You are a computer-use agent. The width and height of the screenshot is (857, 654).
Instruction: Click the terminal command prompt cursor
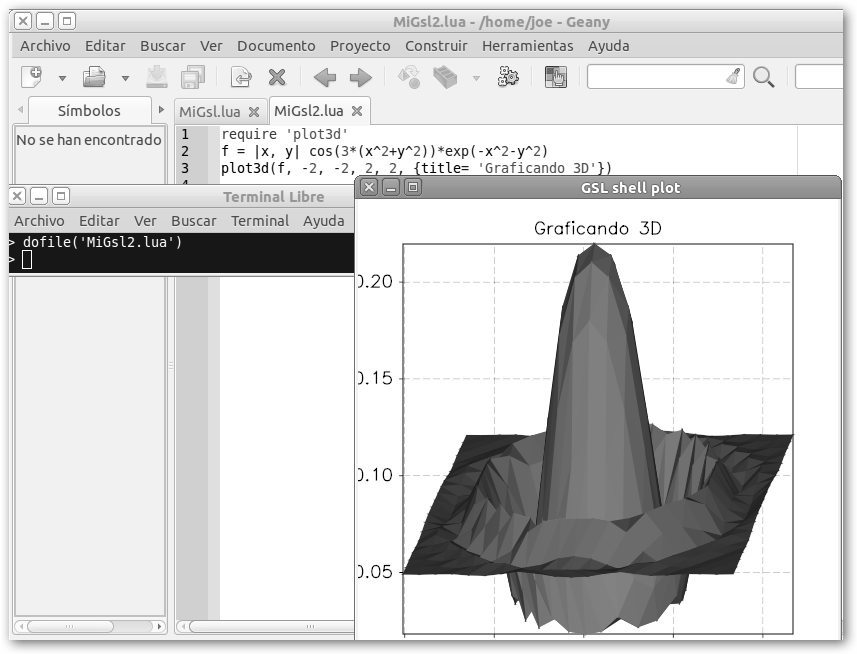27,260
